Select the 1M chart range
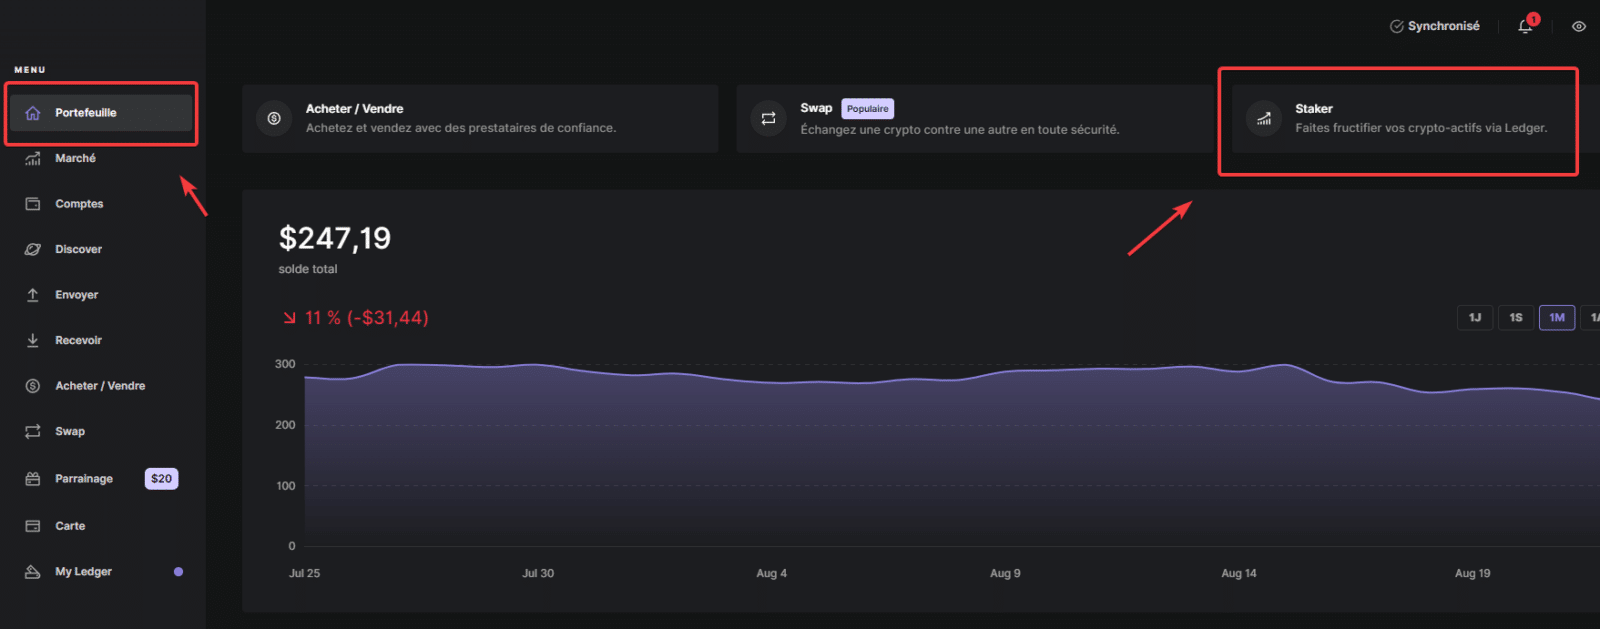The image size is (1600, 629). (x=1557, y=318)
